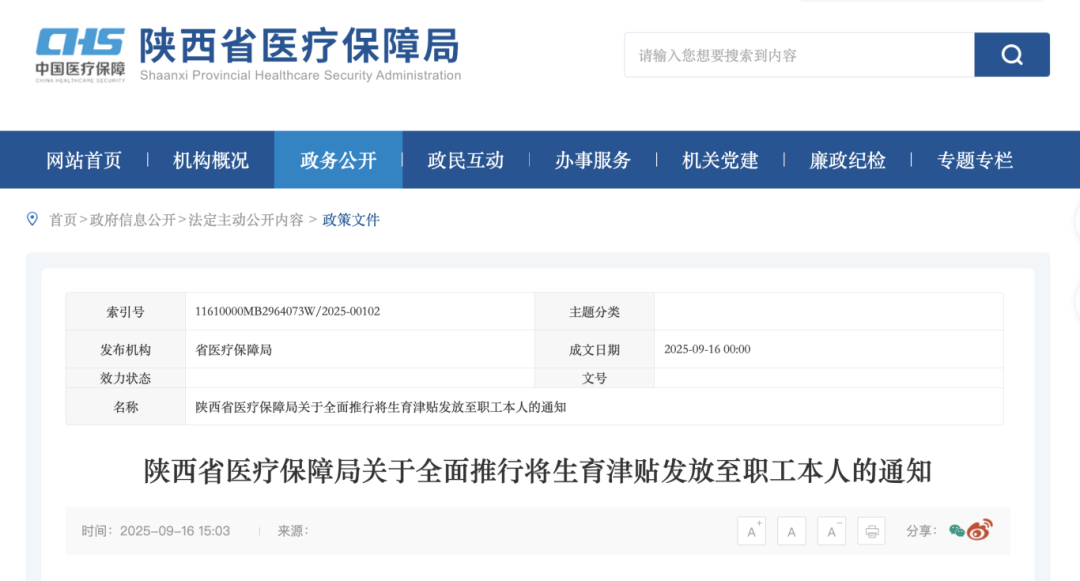Click the CHS China Healthcare Security logo

point(80,54)
